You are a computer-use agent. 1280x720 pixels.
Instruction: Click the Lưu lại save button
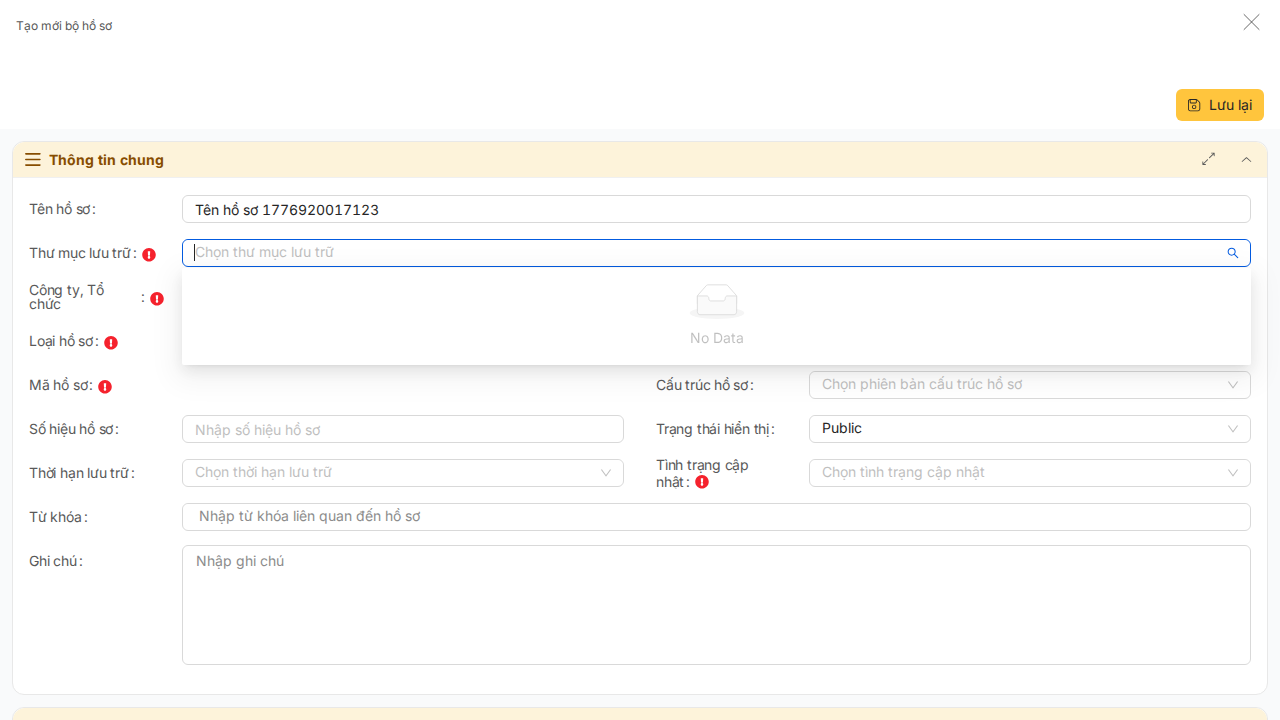pyautogui.click(x=1219, y=105)
